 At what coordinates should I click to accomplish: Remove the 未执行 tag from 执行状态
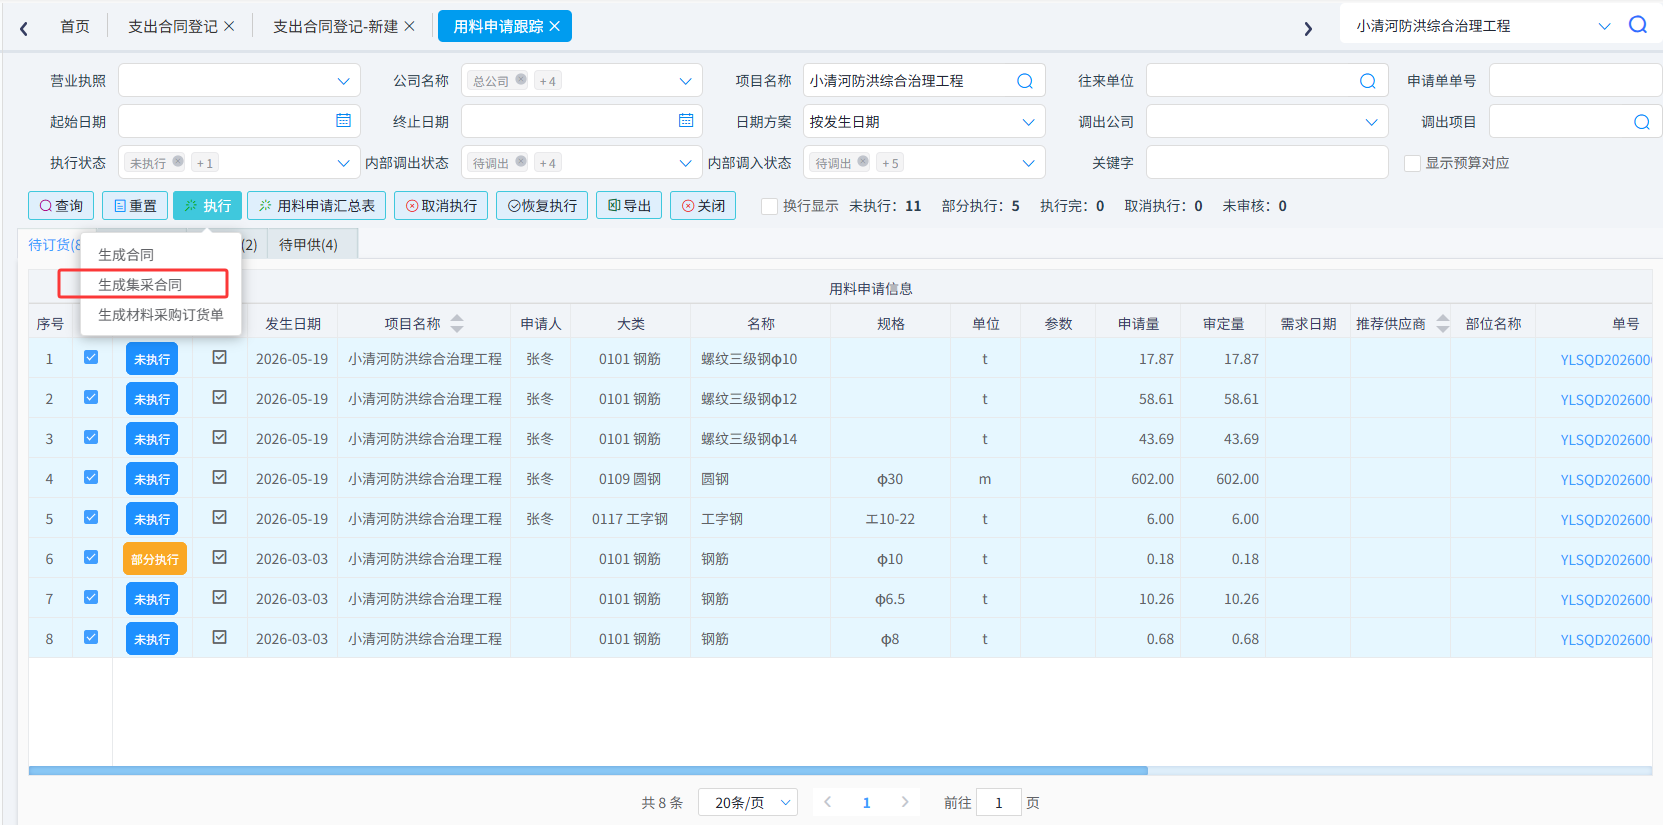pyautogui.click(x=178, y=161)
